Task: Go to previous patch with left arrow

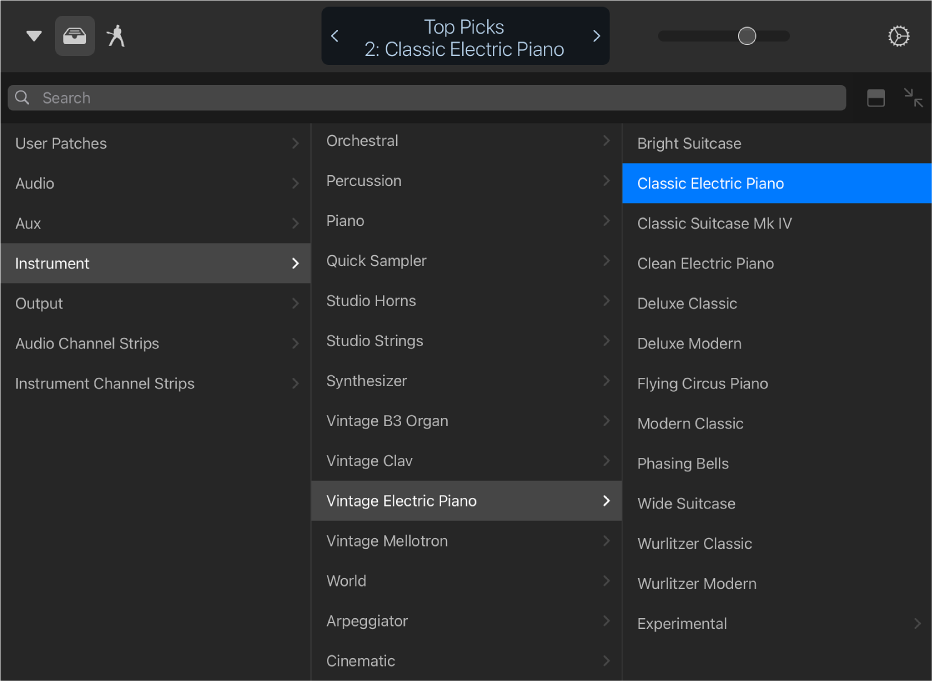Action: click(335, 36)
